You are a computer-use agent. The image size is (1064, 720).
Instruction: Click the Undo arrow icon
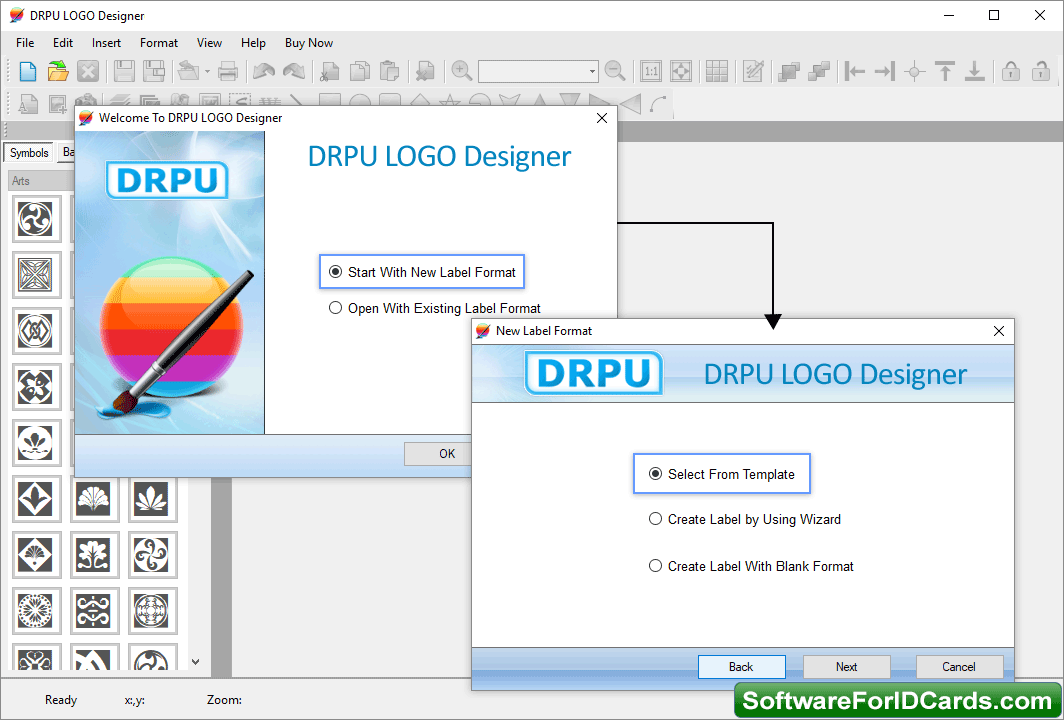[x=264, y=71]
